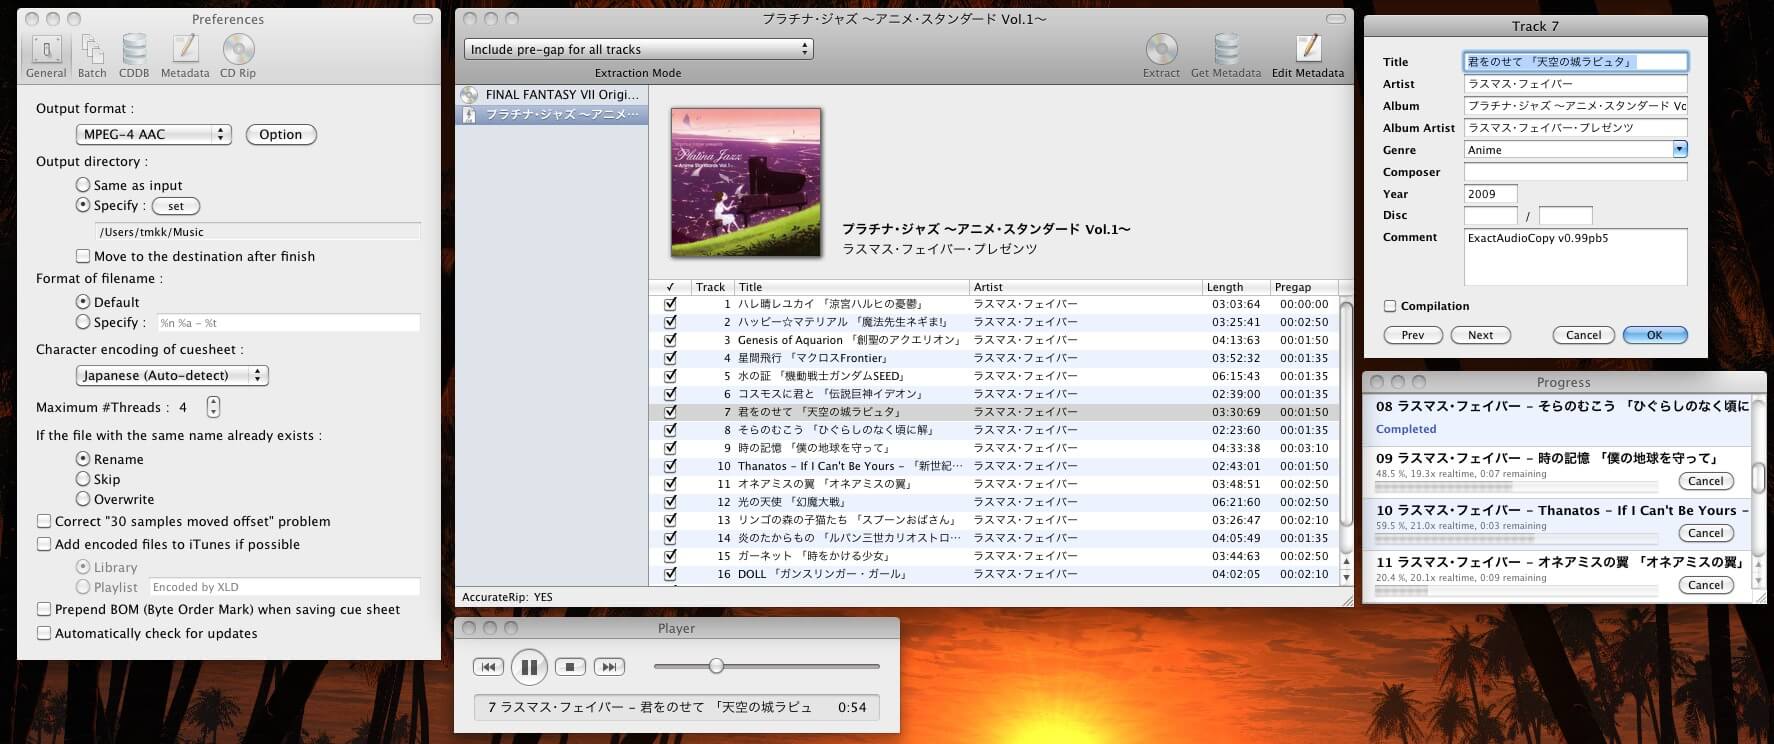
Task: Select the Overwrite radio option
Action: coord(83,499)
